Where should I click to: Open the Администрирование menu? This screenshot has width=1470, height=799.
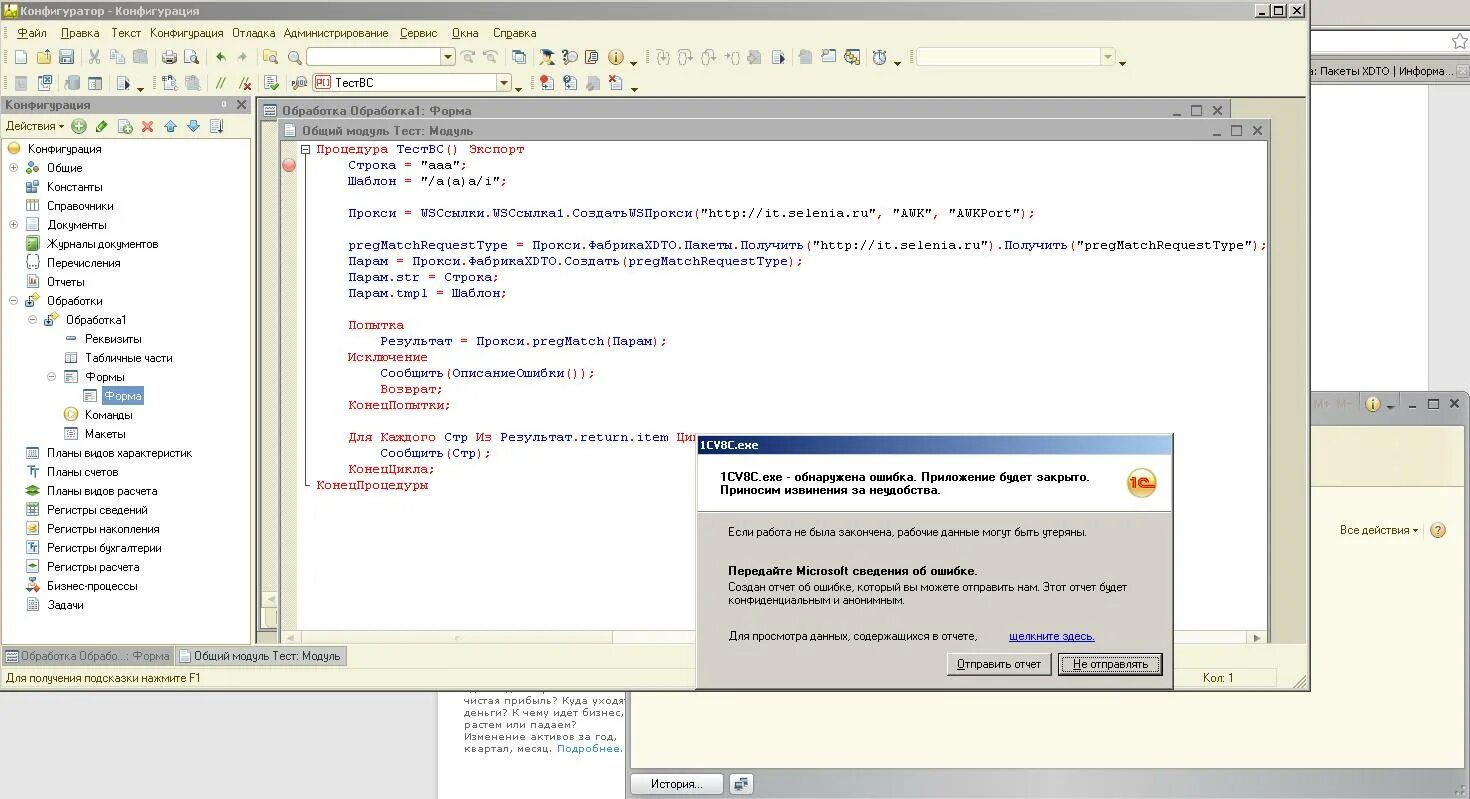[x=336, y=33]
